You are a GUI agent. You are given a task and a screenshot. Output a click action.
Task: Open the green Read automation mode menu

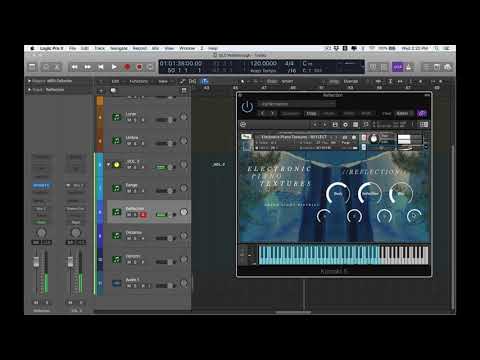(41, 222)
